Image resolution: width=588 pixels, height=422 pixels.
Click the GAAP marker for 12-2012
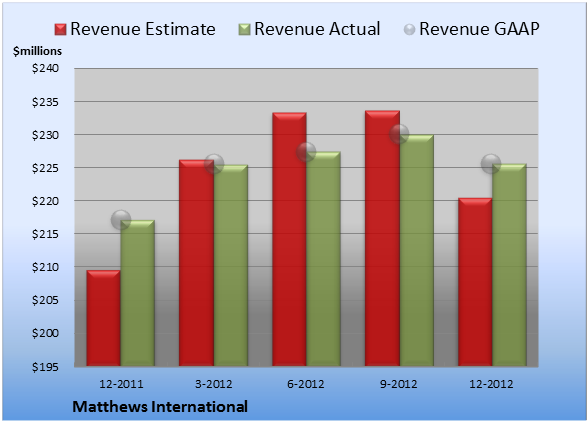(x=491, y=163)
